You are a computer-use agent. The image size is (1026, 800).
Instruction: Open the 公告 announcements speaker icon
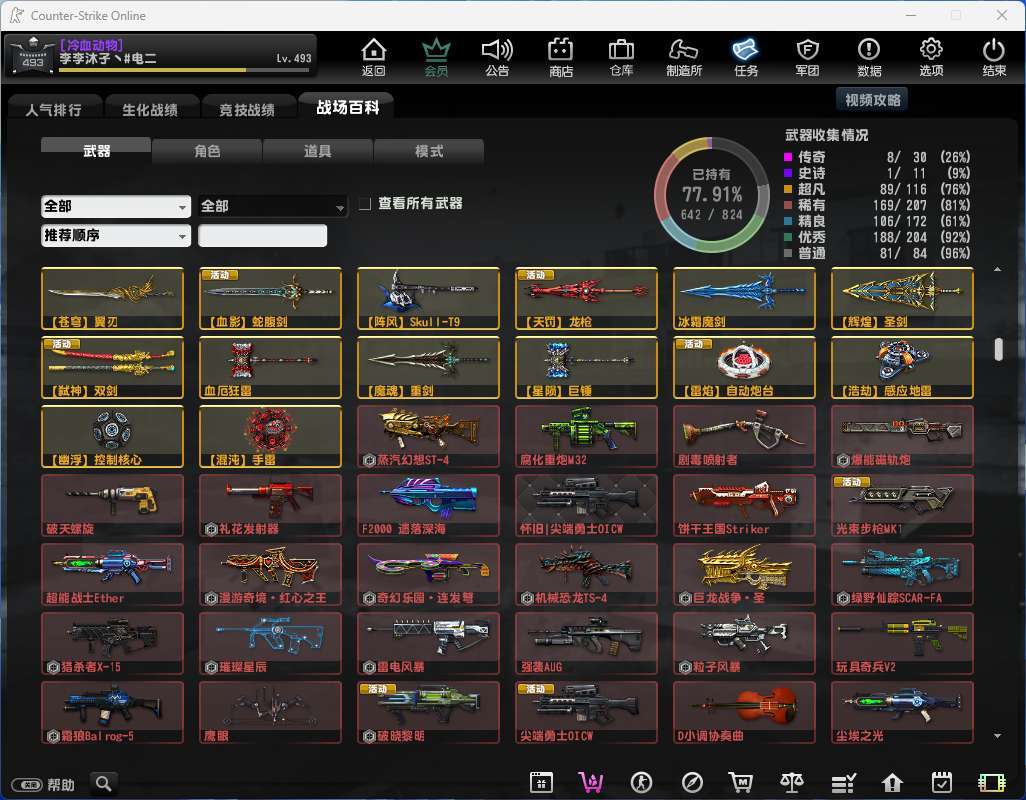497,57
